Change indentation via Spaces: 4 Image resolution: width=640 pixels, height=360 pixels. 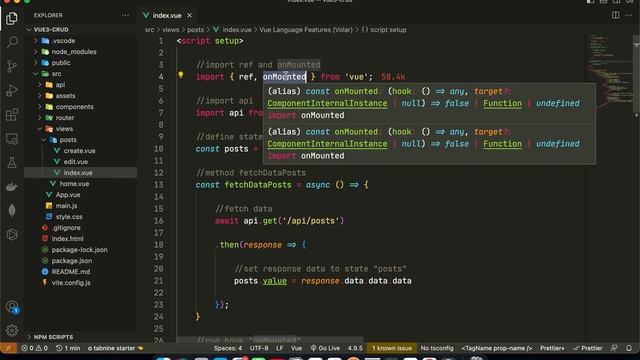(228, 348)
